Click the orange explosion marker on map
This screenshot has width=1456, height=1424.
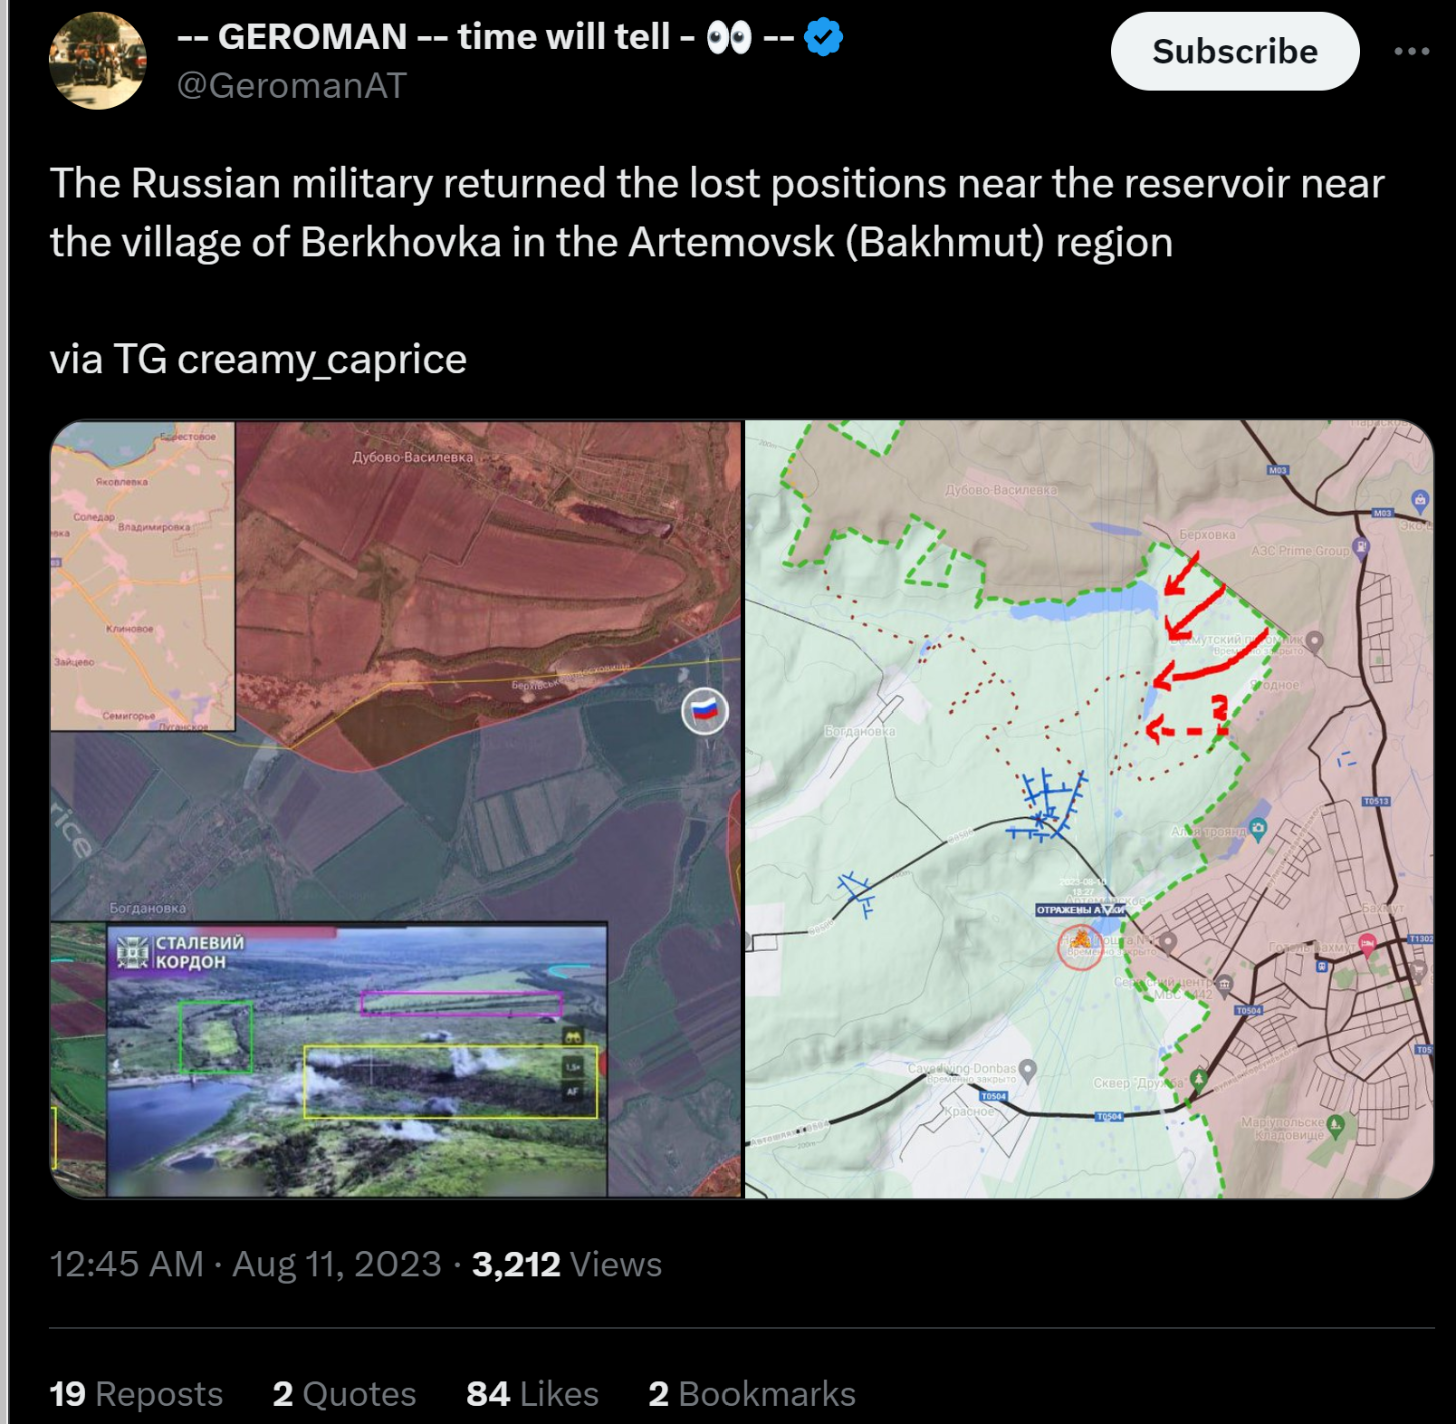[x=1080, y=943]
